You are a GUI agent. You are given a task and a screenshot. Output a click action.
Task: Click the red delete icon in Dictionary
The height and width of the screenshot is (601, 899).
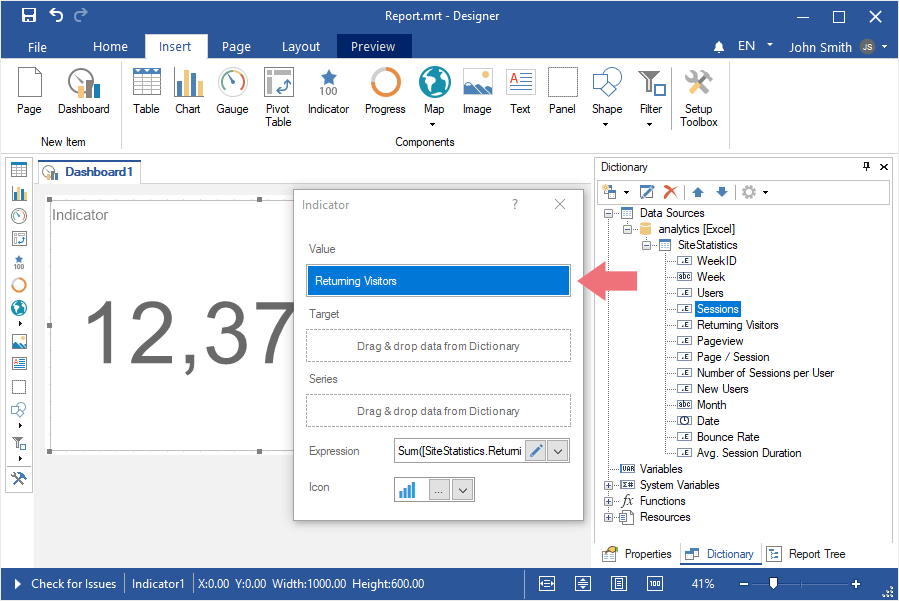tap(671, 192)
